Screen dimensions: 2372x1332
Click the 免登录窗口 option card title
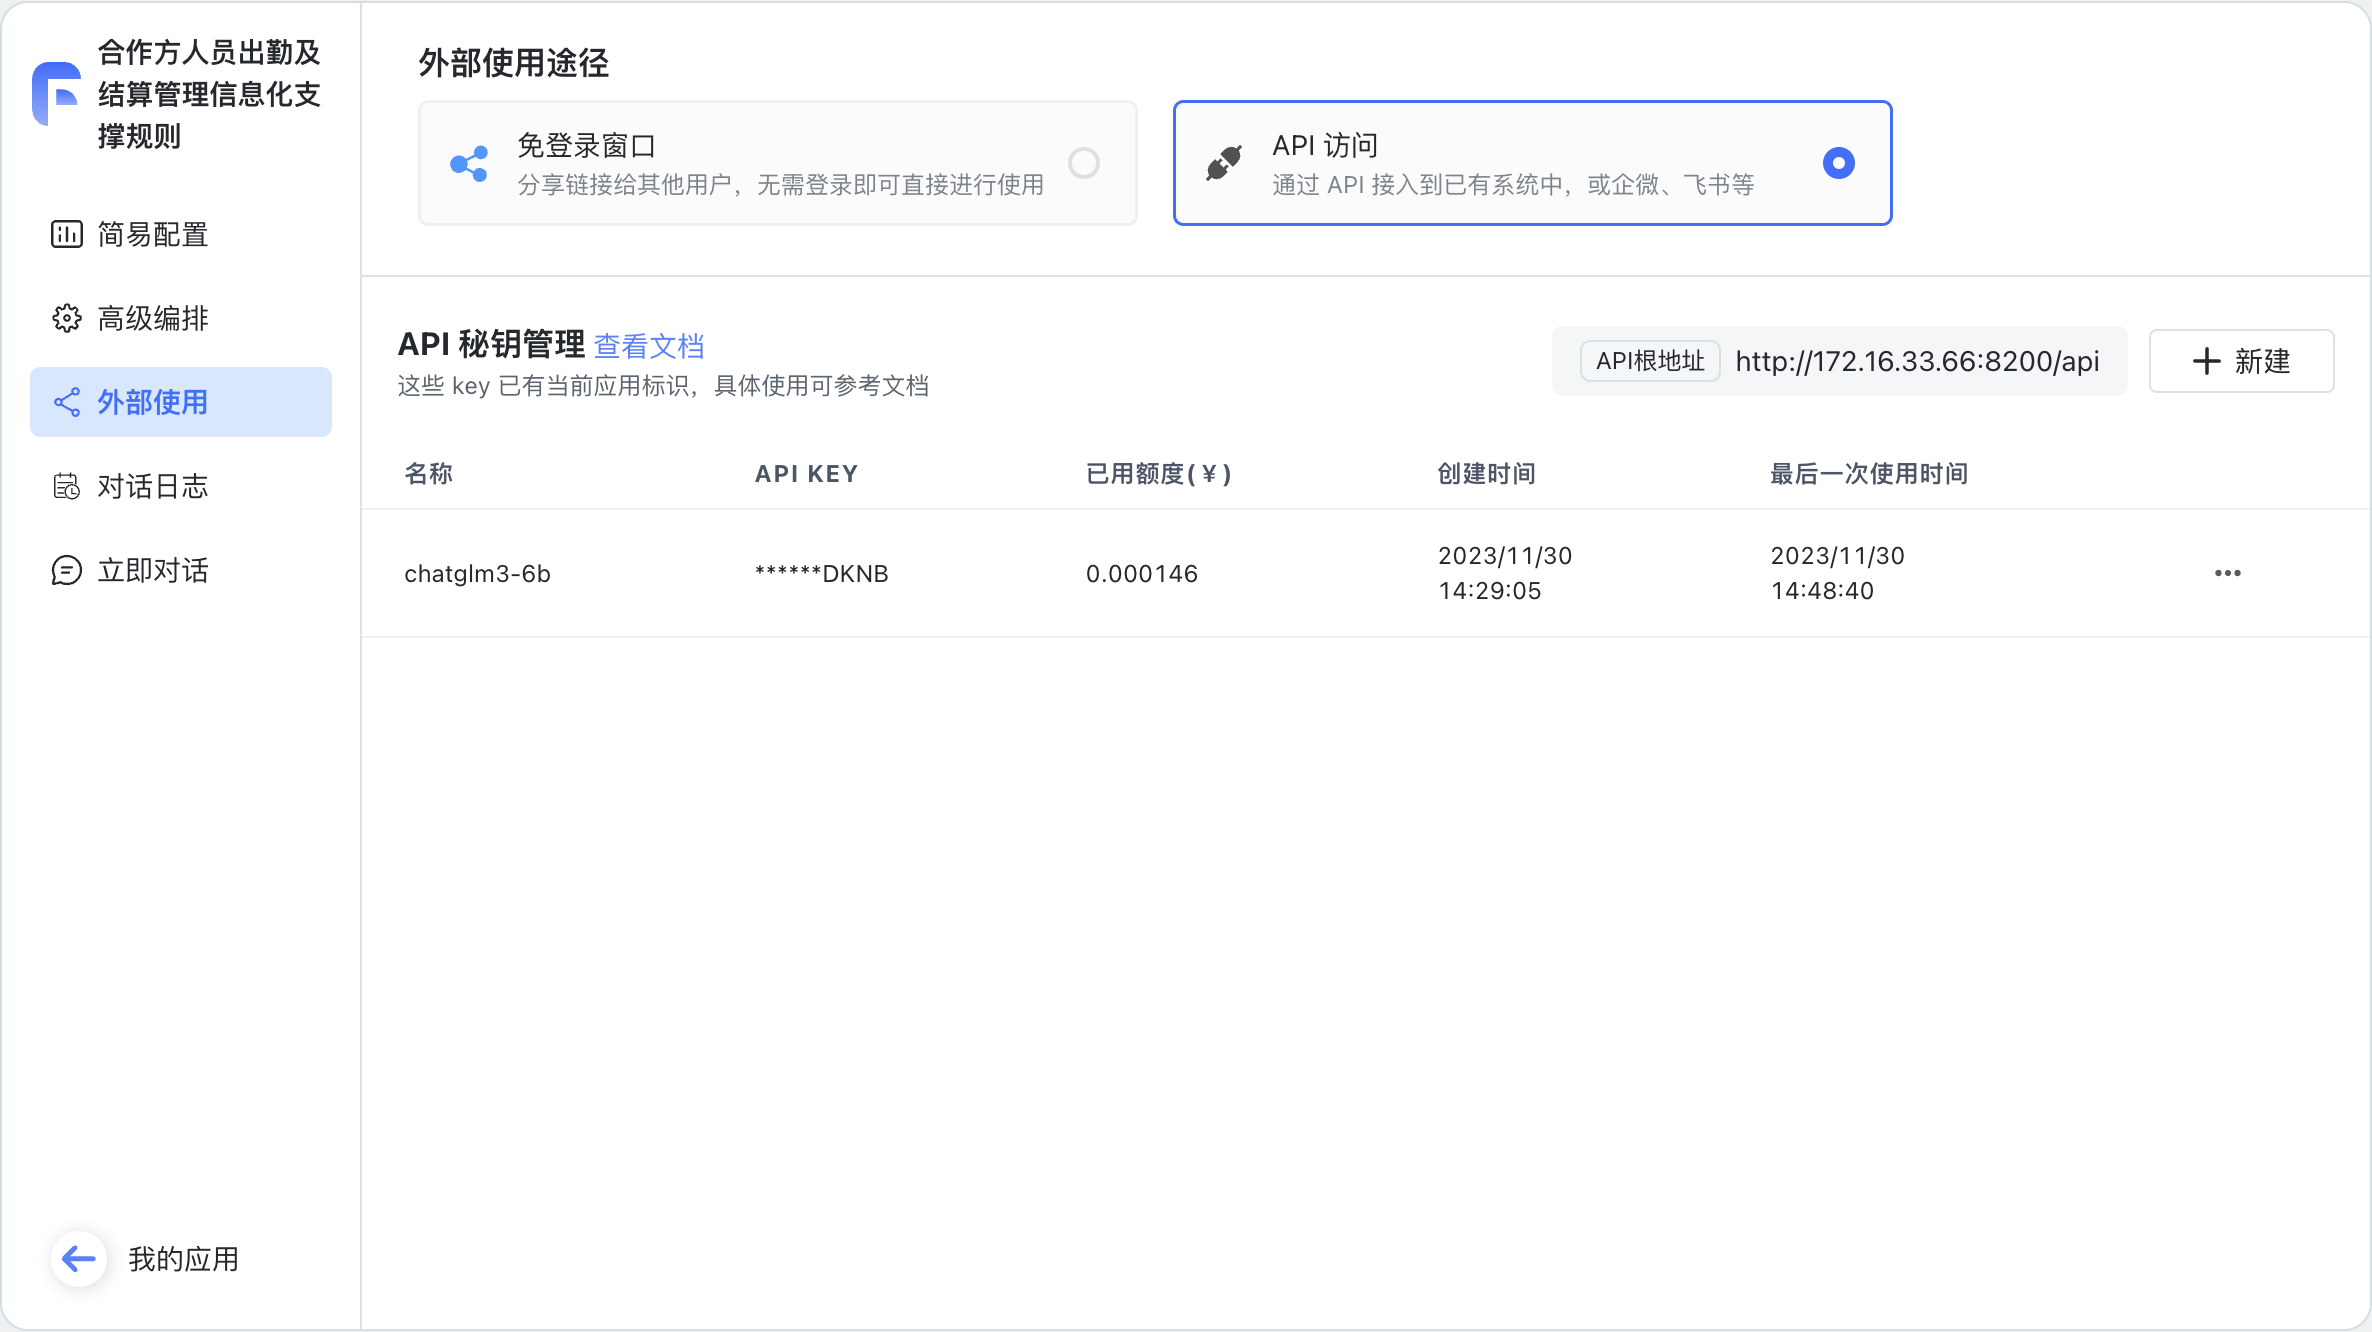586,146
